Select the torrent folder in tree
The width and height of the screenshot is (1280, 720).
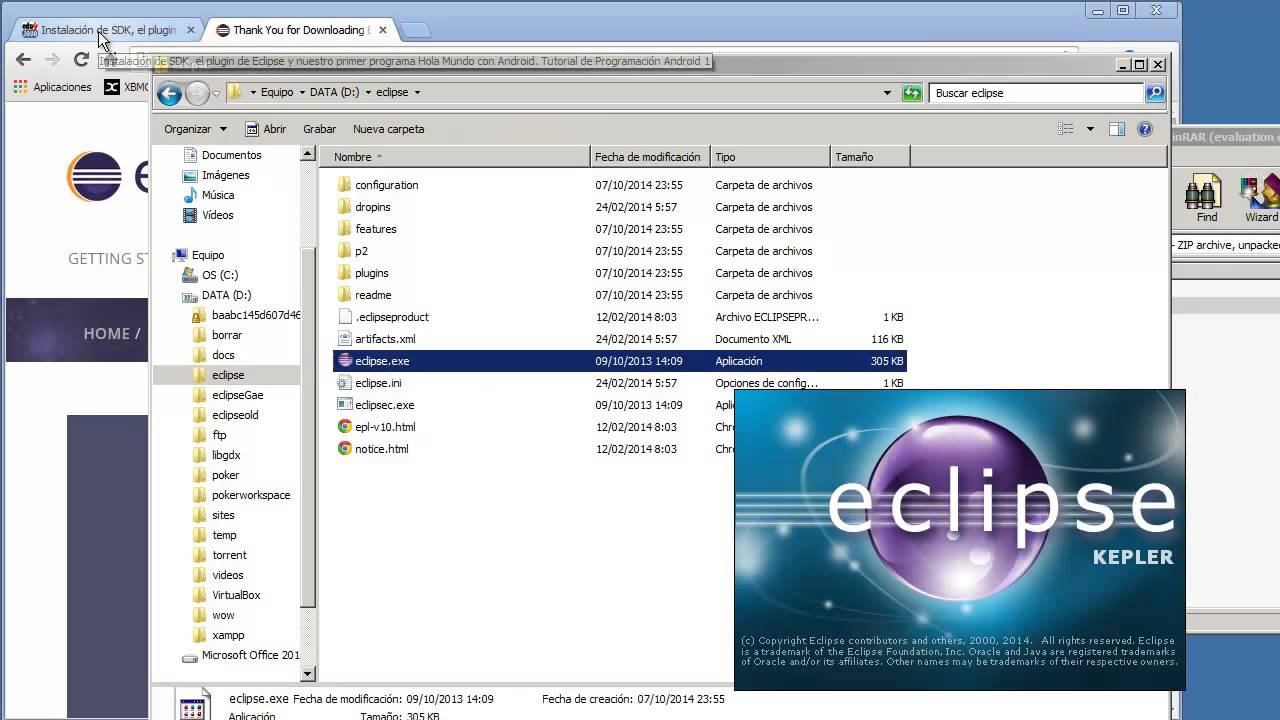pyautogui.click(x=227, y=555)
